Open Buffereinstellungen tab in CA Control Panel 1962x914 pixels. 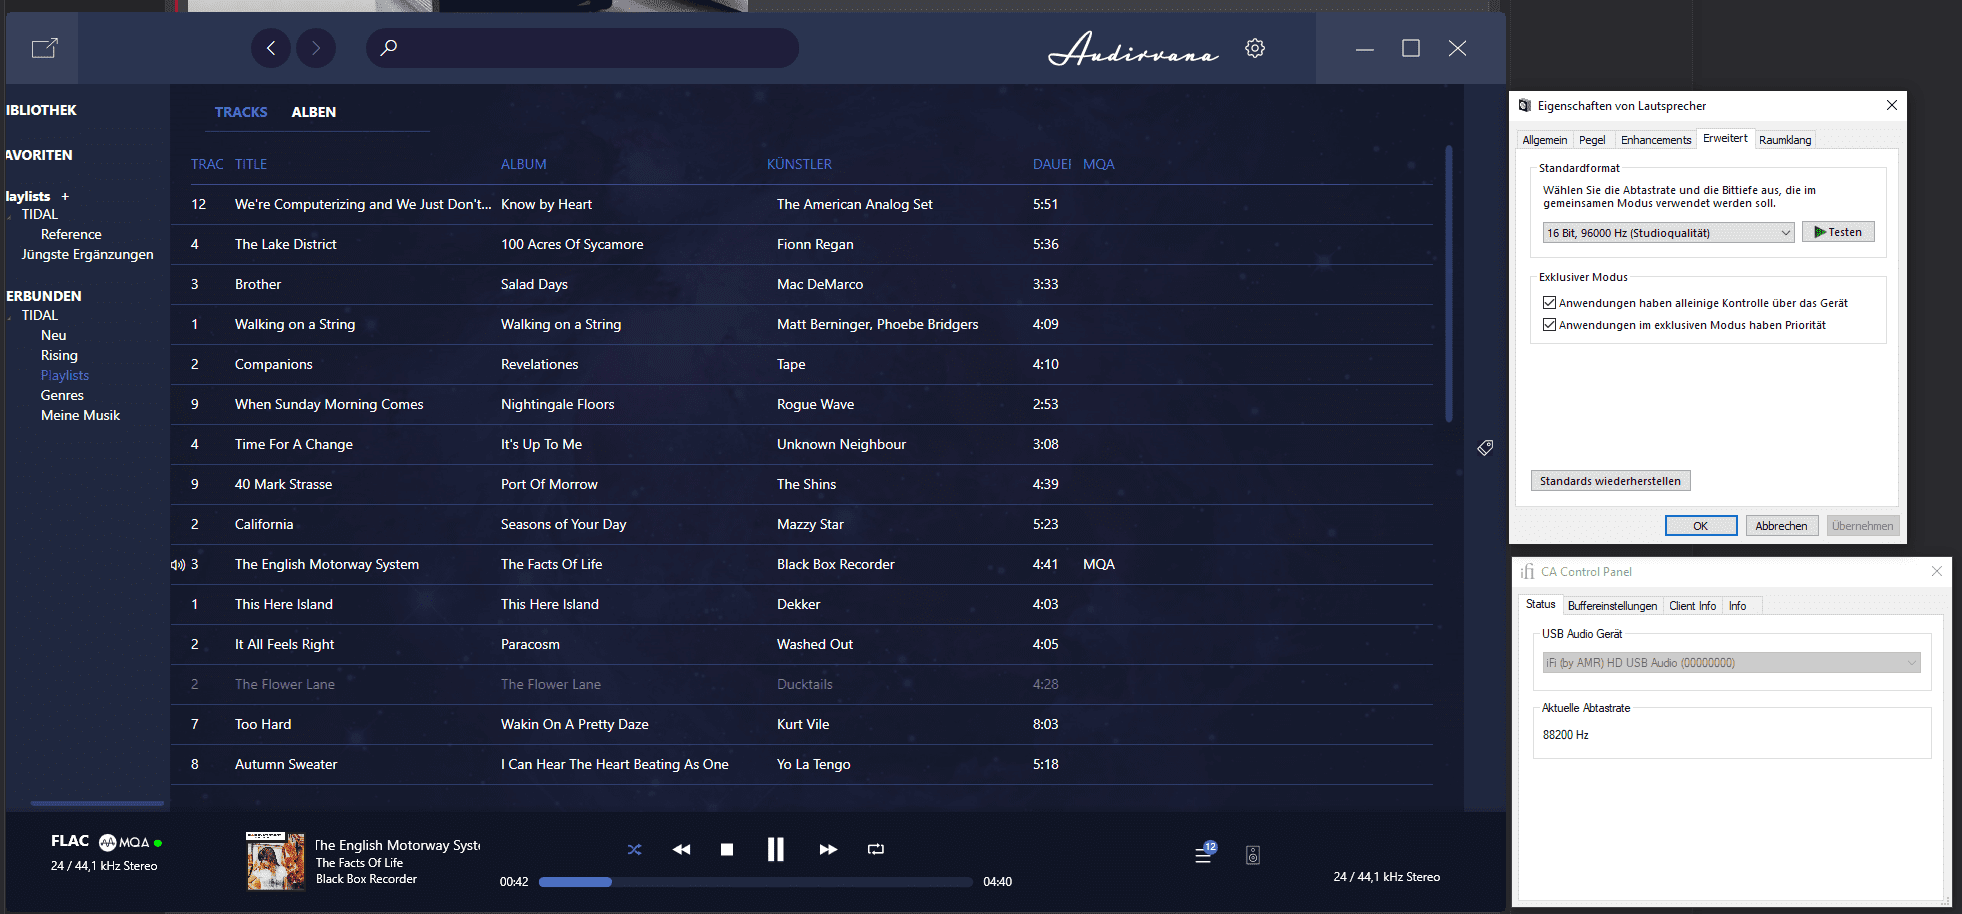click(1612, 606)
